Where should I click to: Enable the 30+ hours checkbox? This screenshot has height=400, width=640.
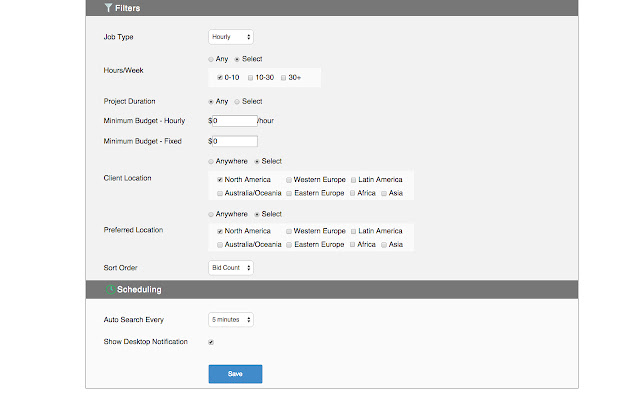coord(284,77)
